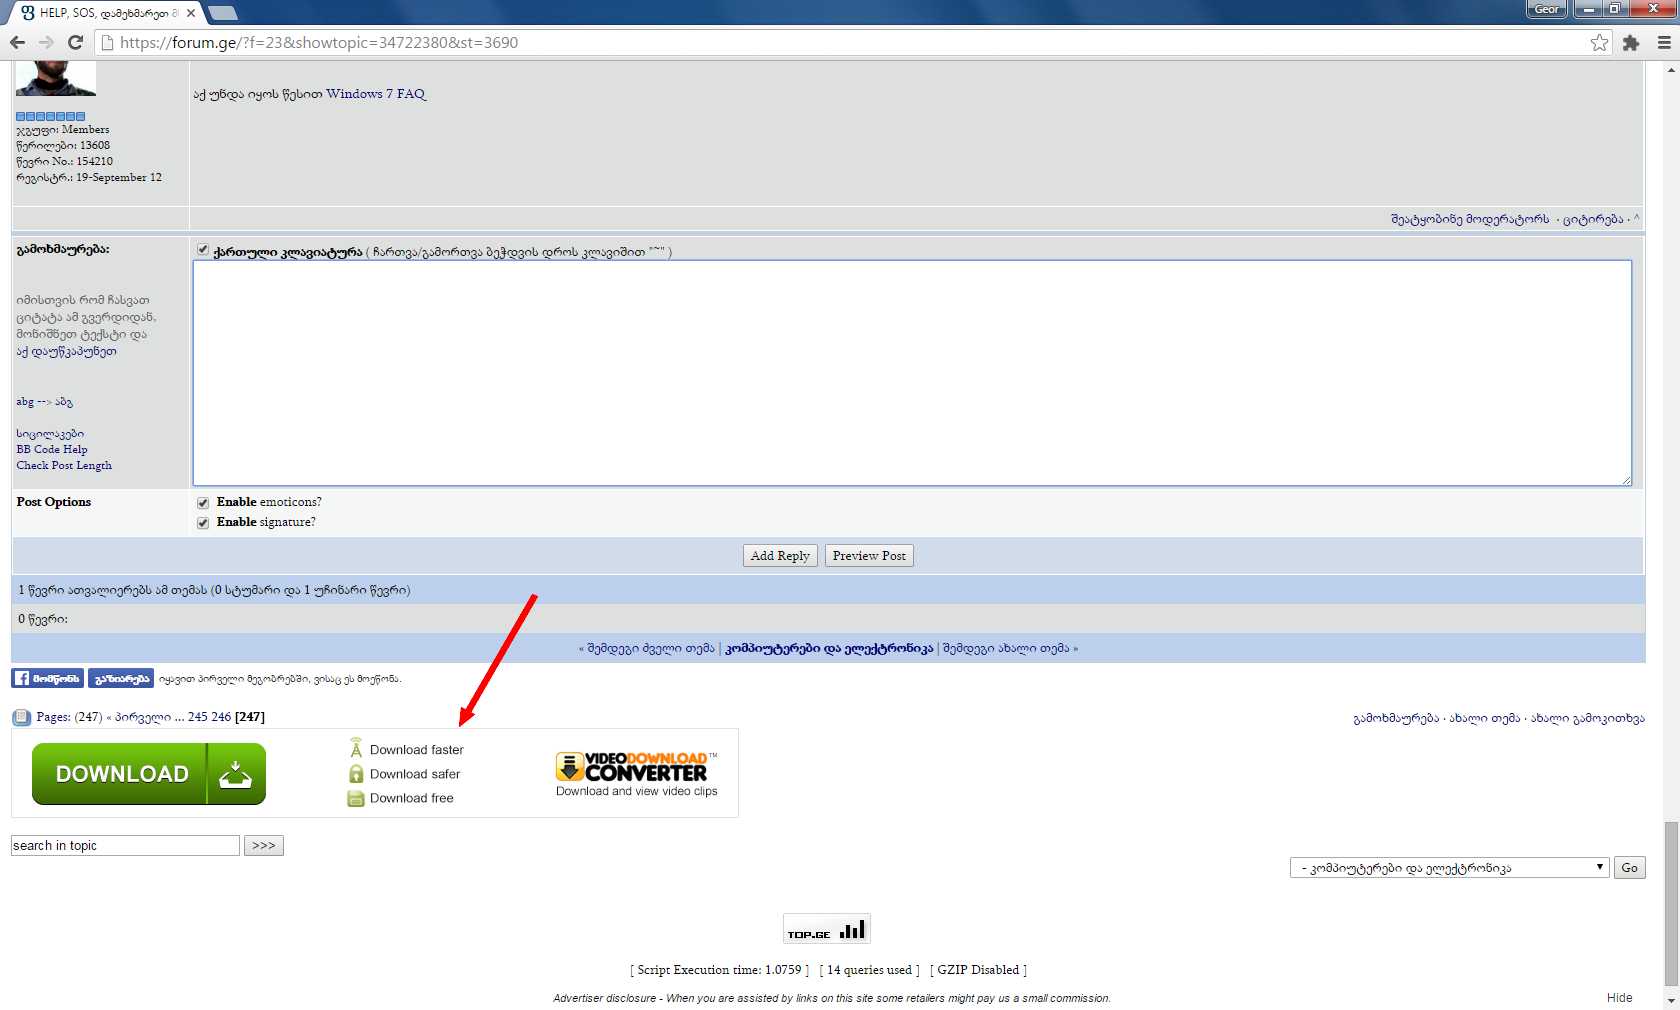Expand the forum jump dropdown
Viewport: 1680px width, 1010px height.
click(1449, 868)
